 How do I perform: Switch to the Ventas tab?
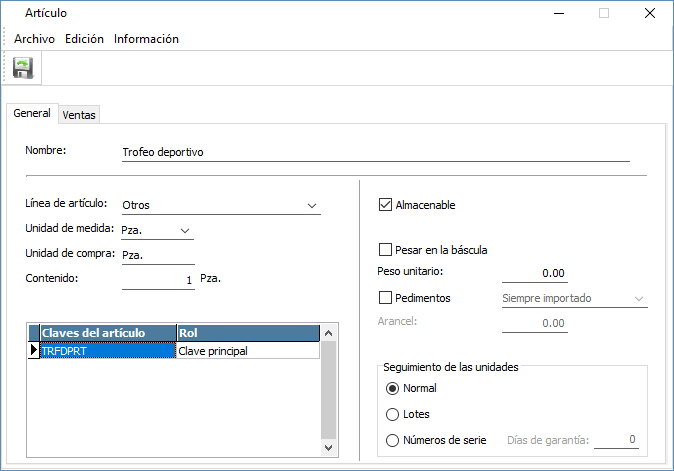(x=79, y=115)
